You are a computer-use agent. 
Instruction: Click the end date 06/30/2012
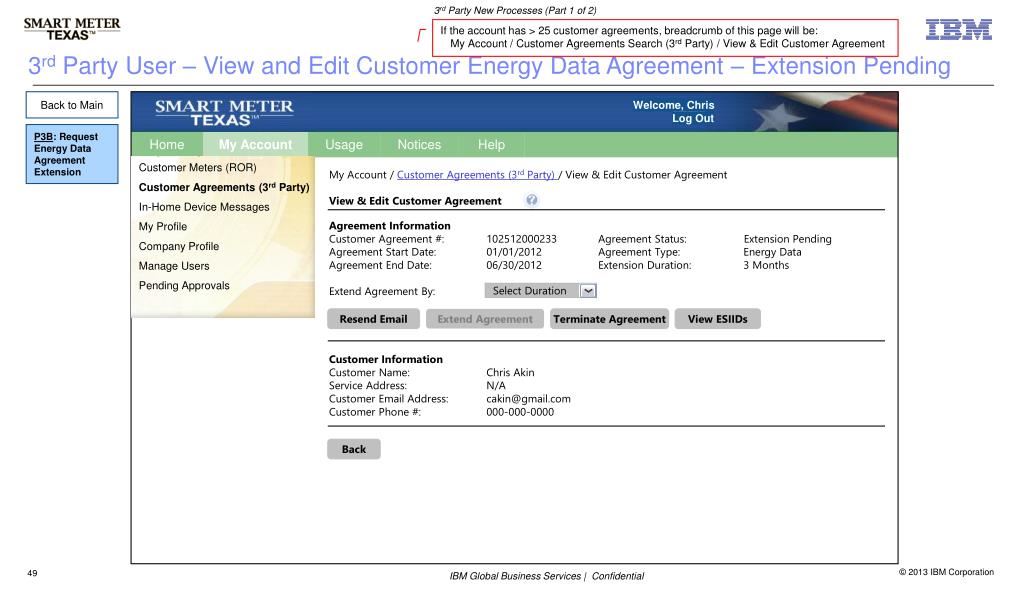[x=513, y=266]
